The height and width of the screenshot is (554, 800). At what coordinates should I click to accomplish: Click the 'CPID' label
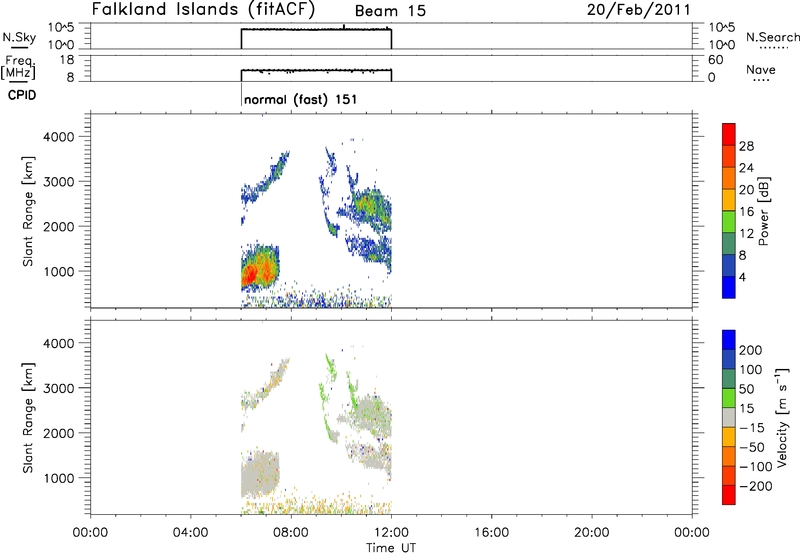[22, 95]
